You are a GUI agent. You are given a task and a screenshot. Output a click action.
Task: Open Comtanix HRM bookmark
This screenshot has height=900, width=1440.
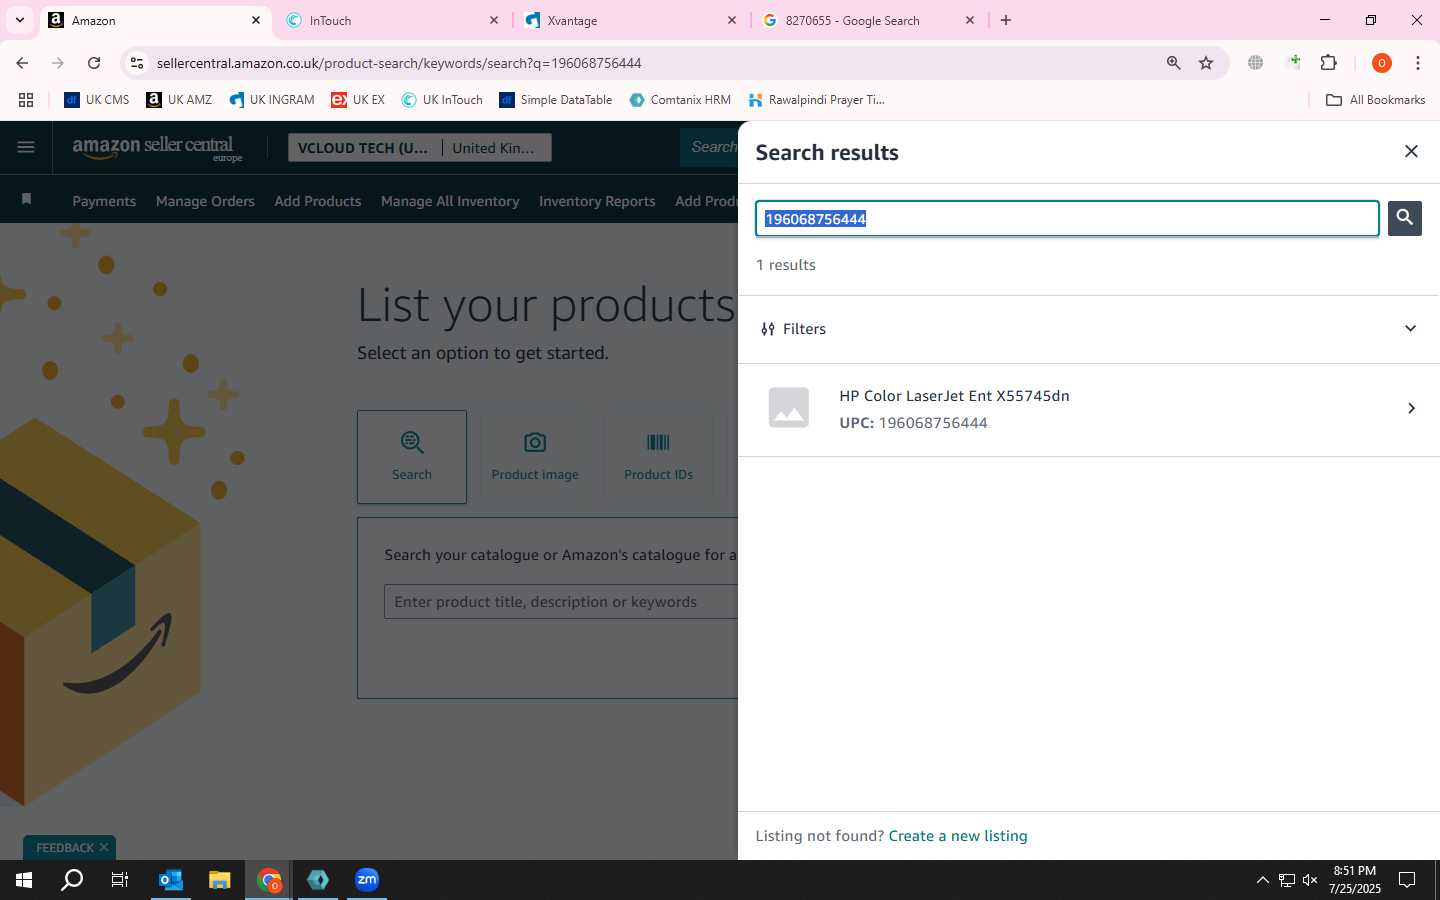click(x=680, y=100)
